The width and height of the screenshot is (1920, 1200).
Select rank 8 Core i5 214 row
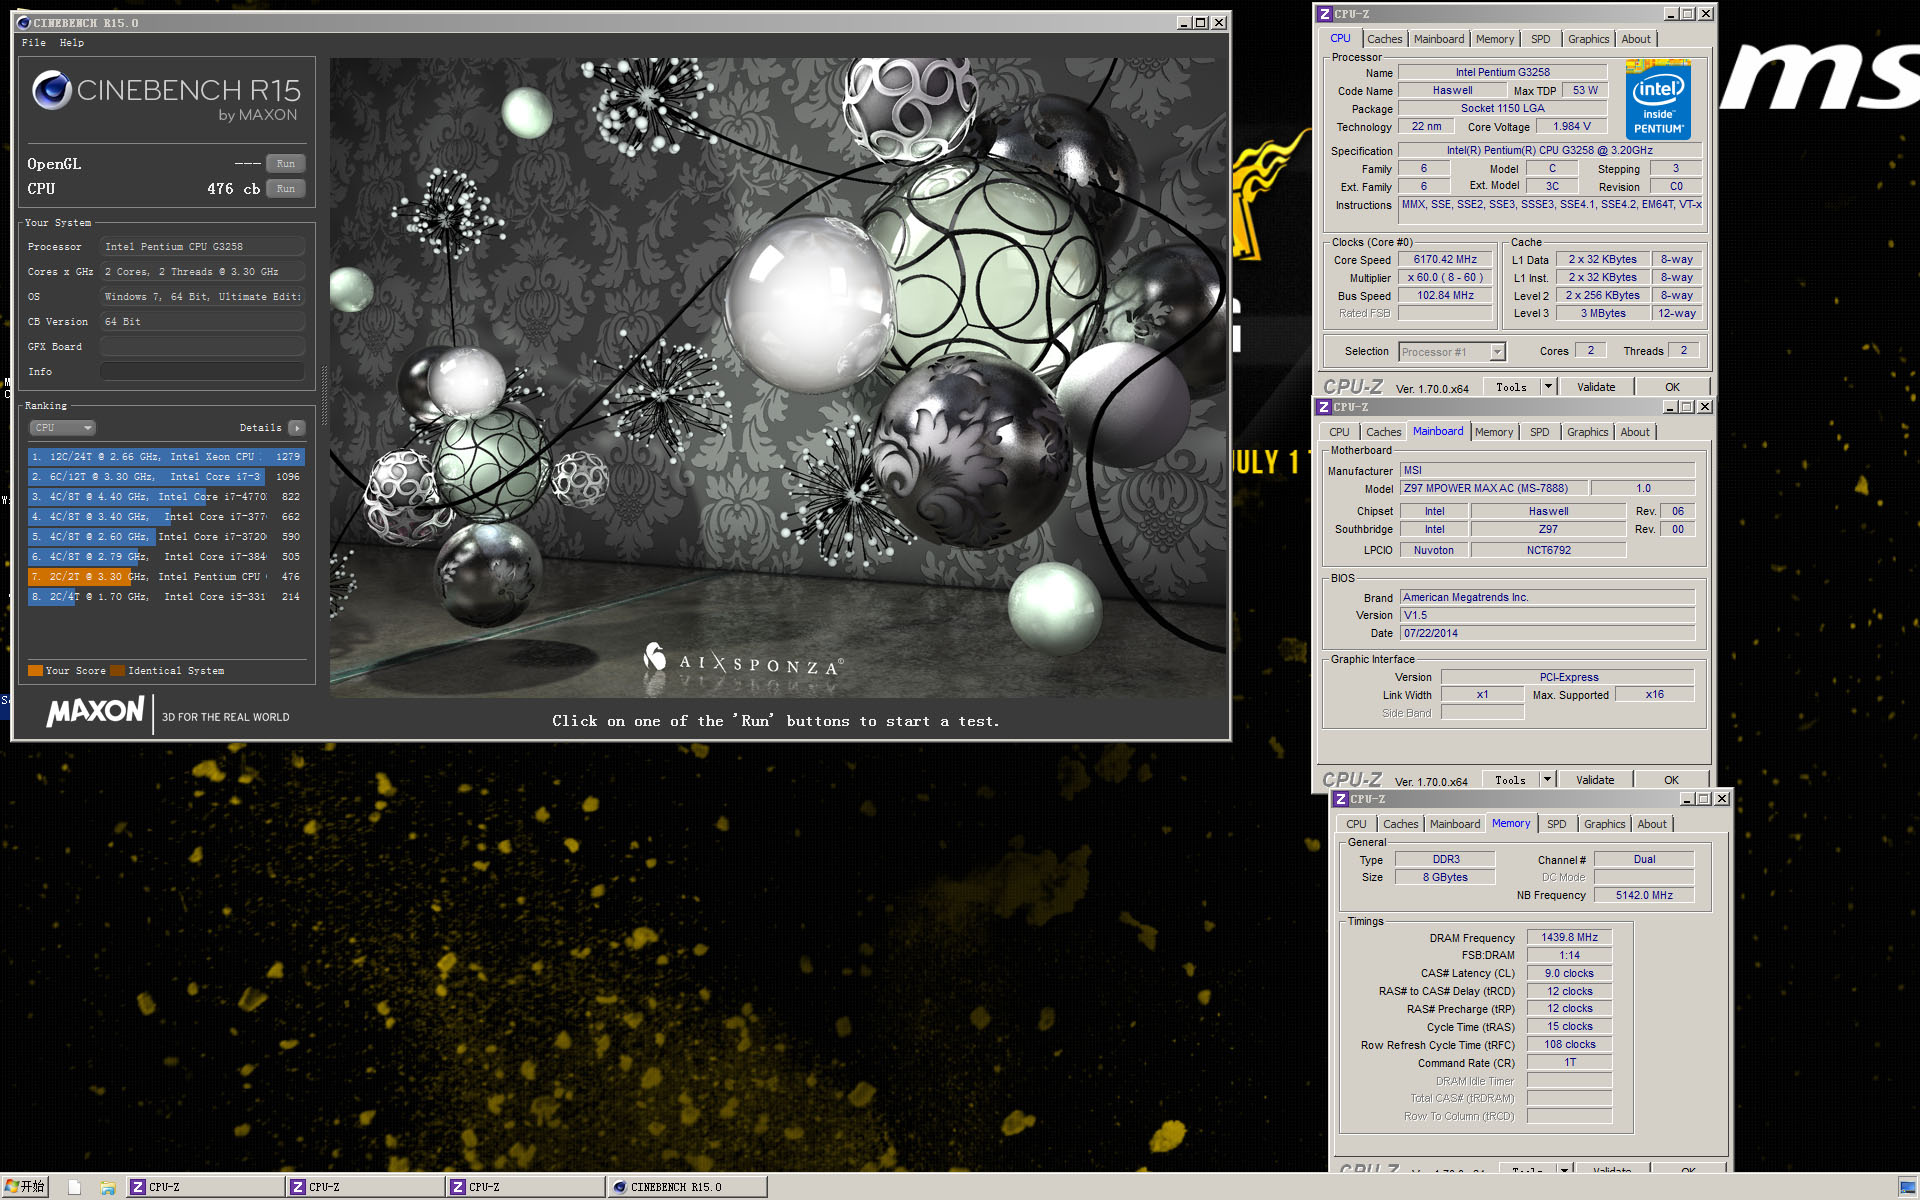coord(166,597)
